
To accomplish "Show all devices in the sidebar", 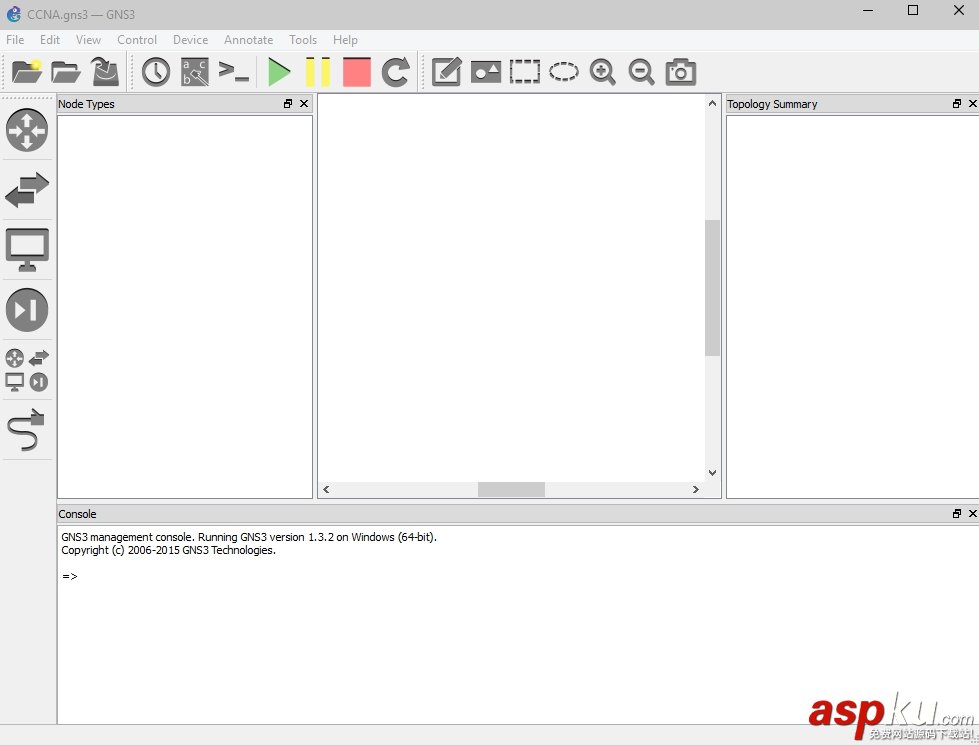I will point(27,369).
